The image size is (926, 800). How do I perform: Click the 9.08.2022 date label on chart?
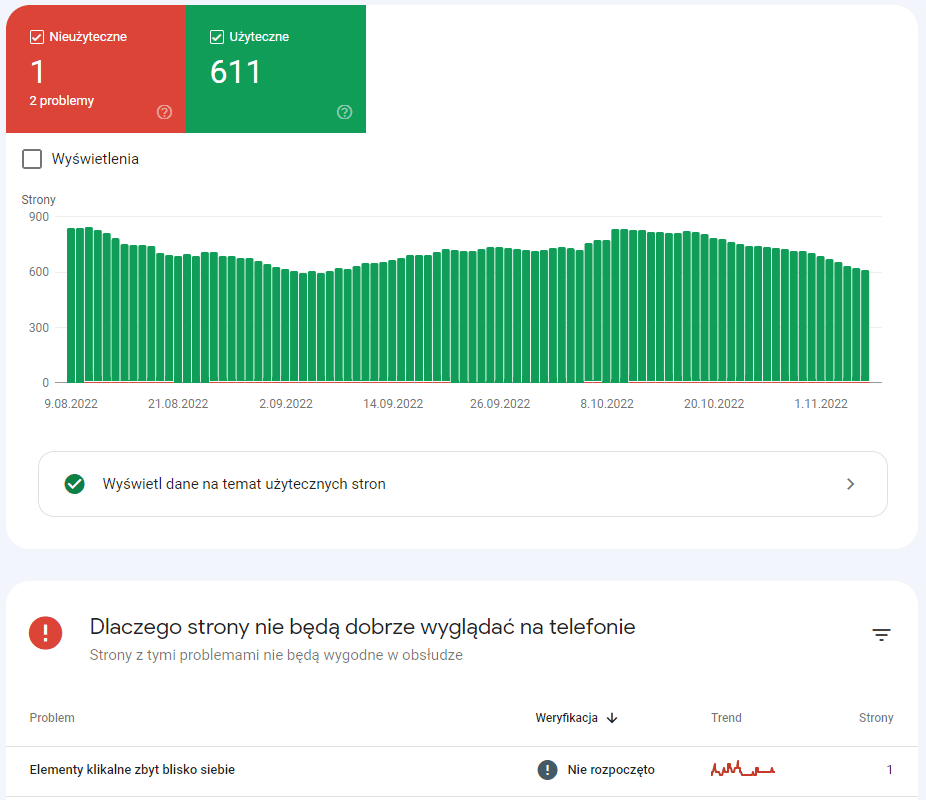tap(71, 404)
